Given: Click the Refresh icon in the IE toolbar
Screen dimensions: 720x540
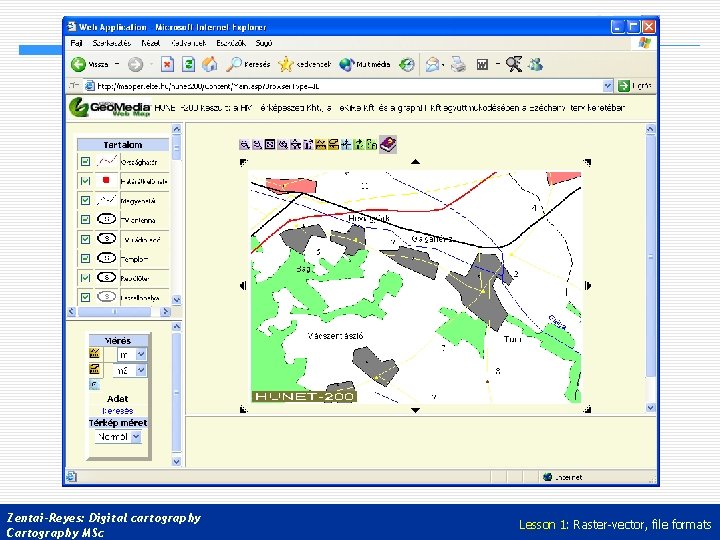Looking at the screenshot, I should (x=188, y=65).
